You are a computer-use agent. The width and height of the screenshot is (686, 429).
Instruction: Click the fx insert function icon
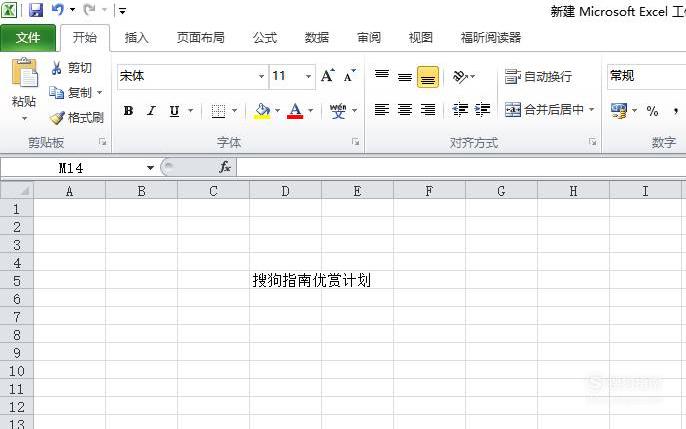(225, 167)
